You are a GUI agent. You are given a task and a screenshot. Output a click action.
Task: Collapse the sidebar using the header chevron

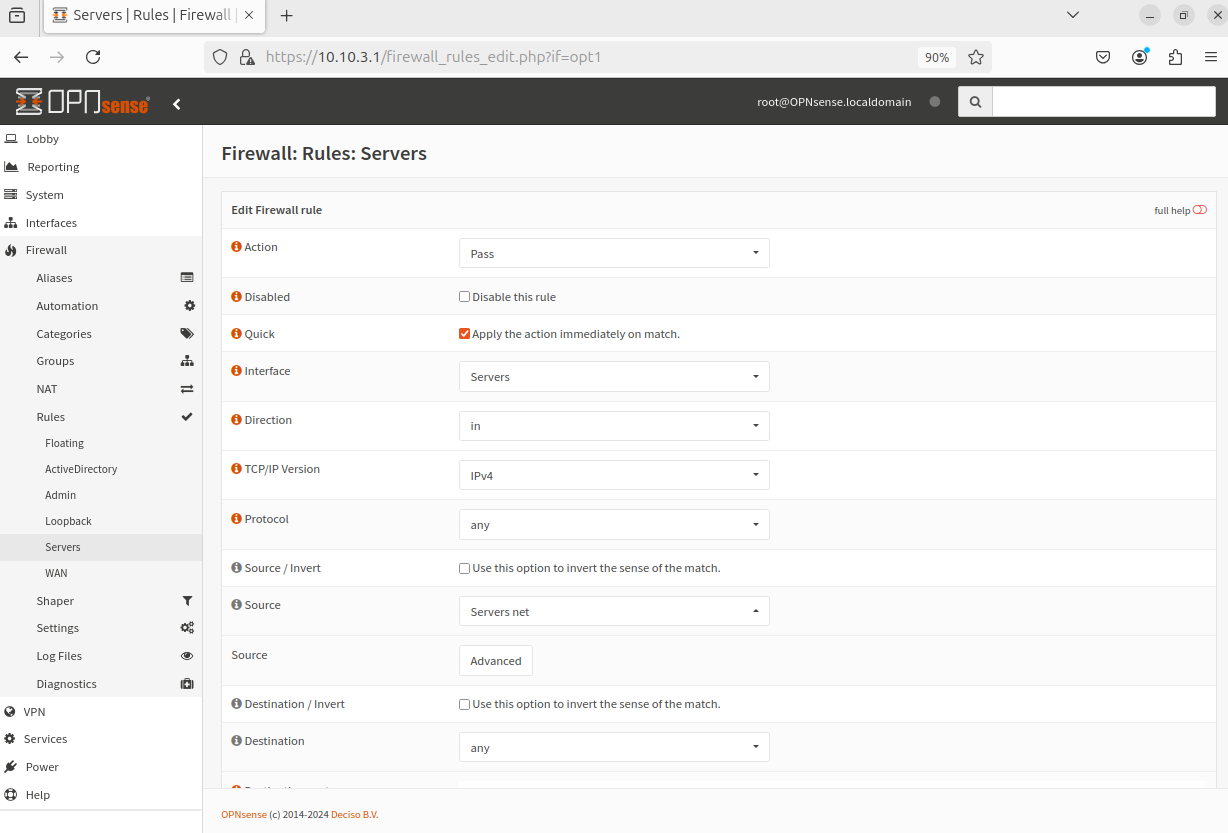[x=177, y=104]
